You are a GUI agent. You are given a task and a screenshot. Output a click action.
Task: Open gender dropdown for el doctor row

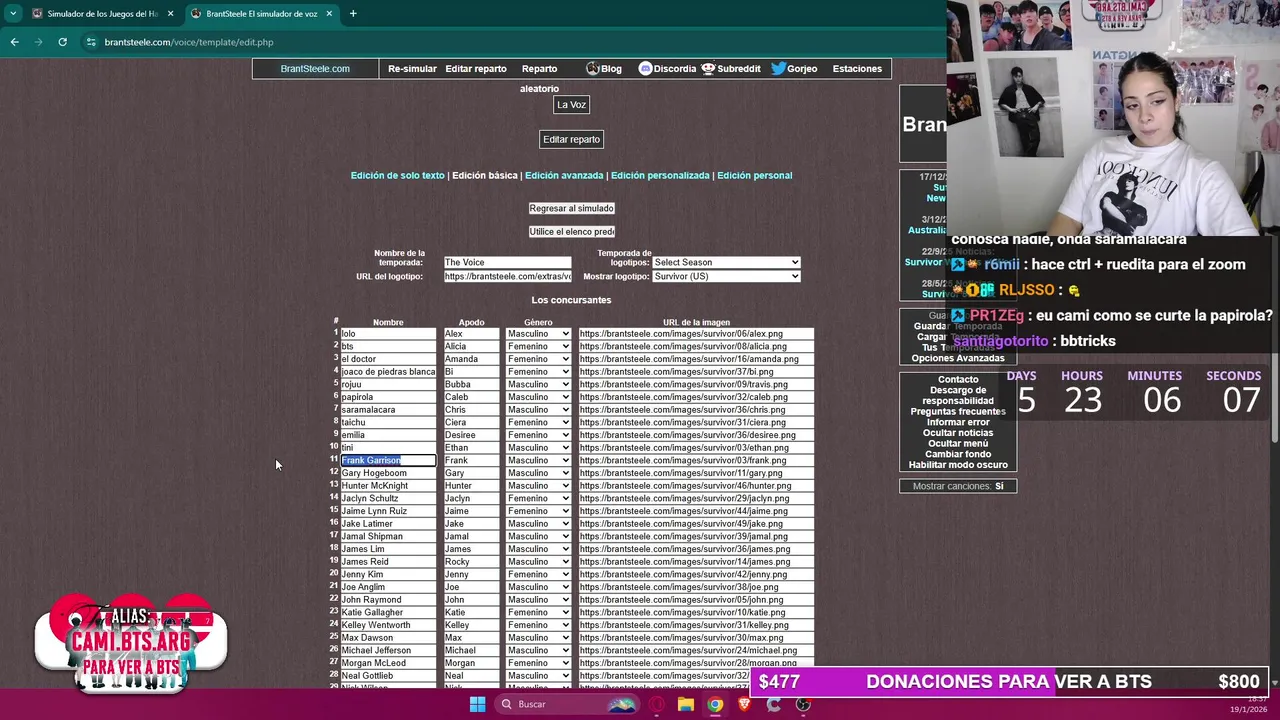(x=538, y=359)
